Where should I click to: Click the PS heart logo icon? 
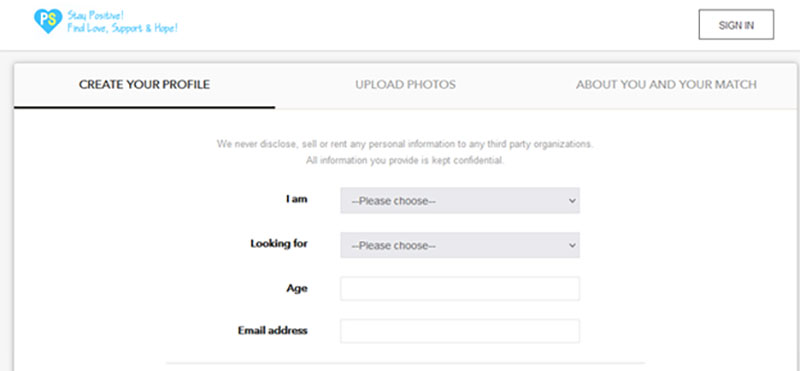[48, 21]
